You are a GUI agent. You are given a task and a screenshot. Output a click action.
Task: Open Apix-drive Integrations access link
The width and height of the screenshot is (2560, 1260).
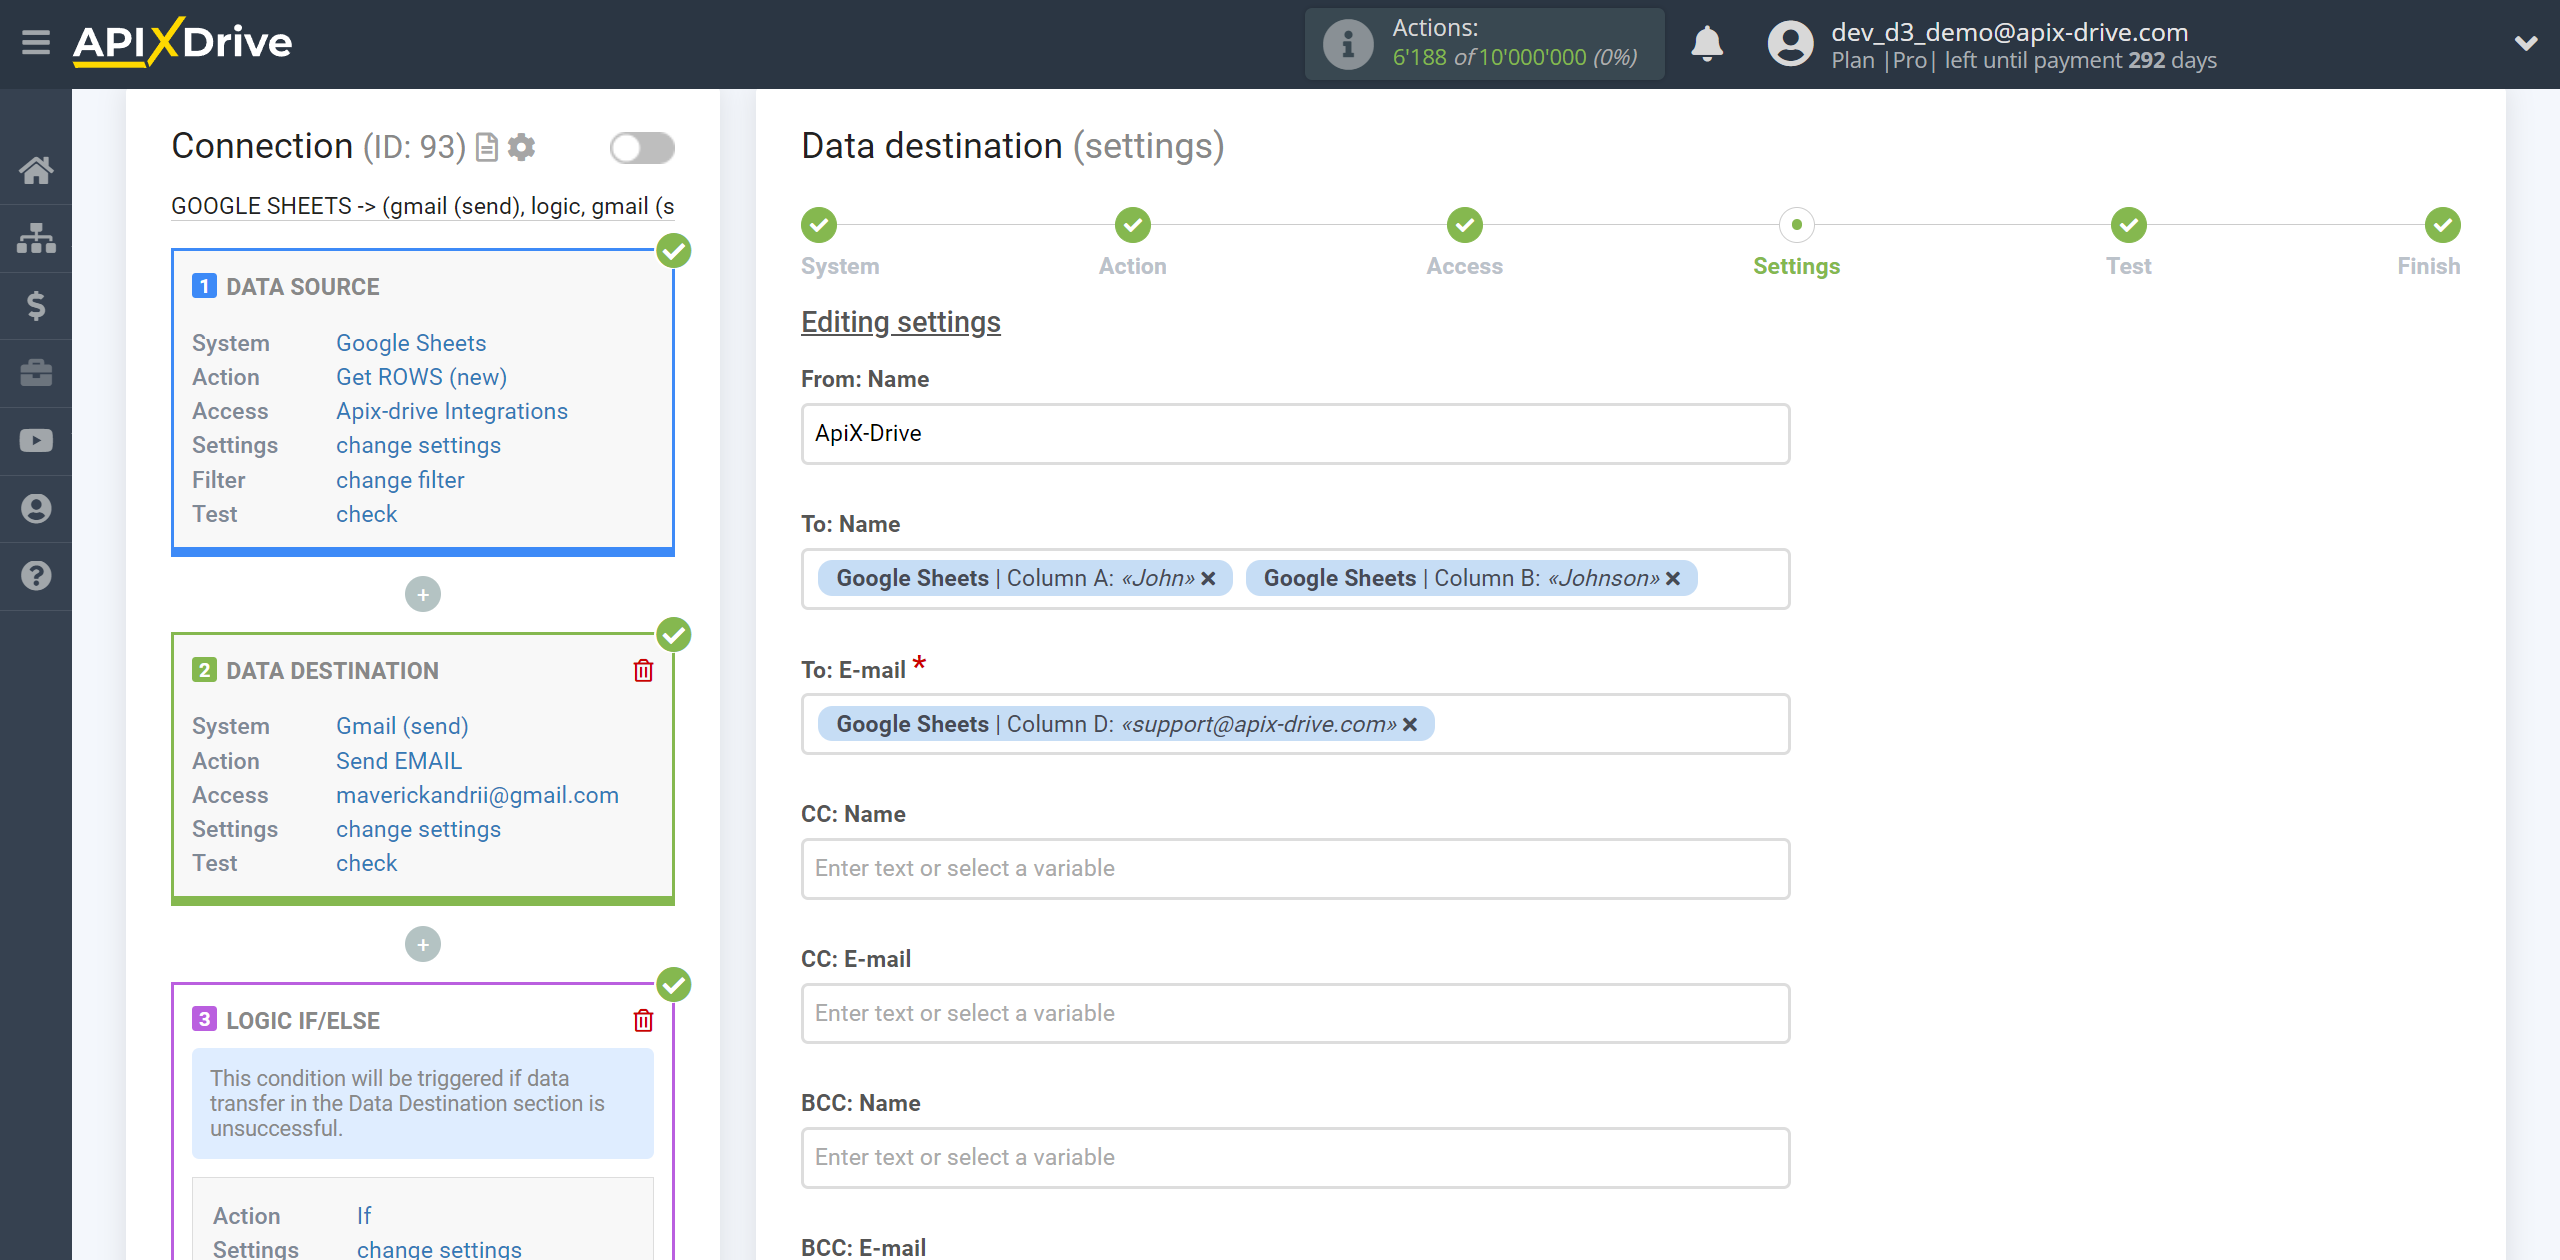452,411
